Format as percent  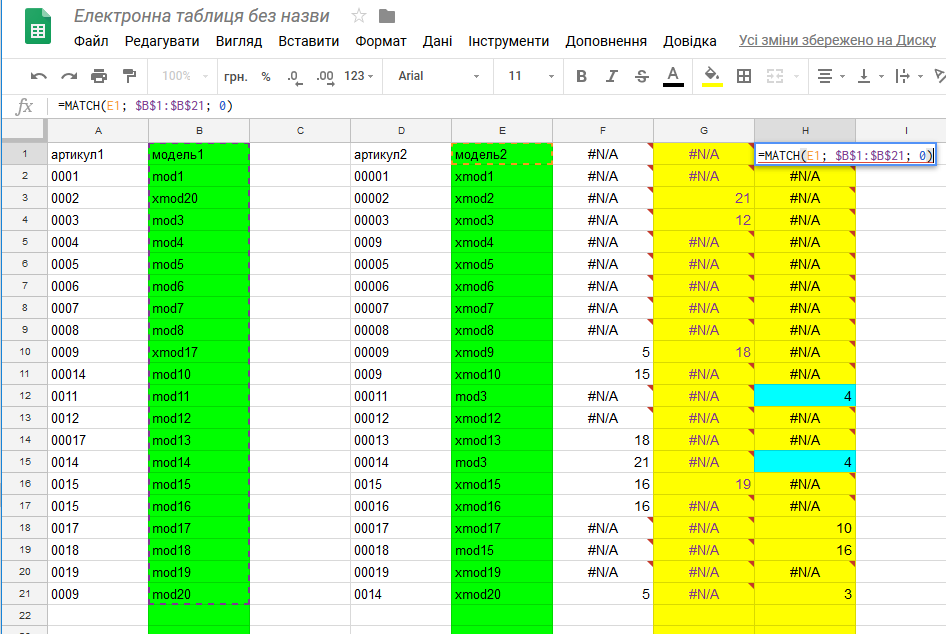click(265, 77)
